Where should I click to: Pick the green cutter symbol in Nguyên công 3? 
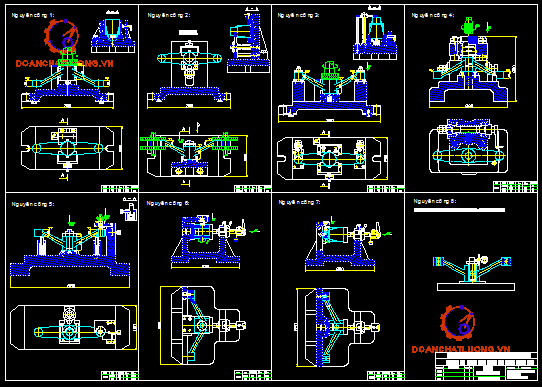331,71
